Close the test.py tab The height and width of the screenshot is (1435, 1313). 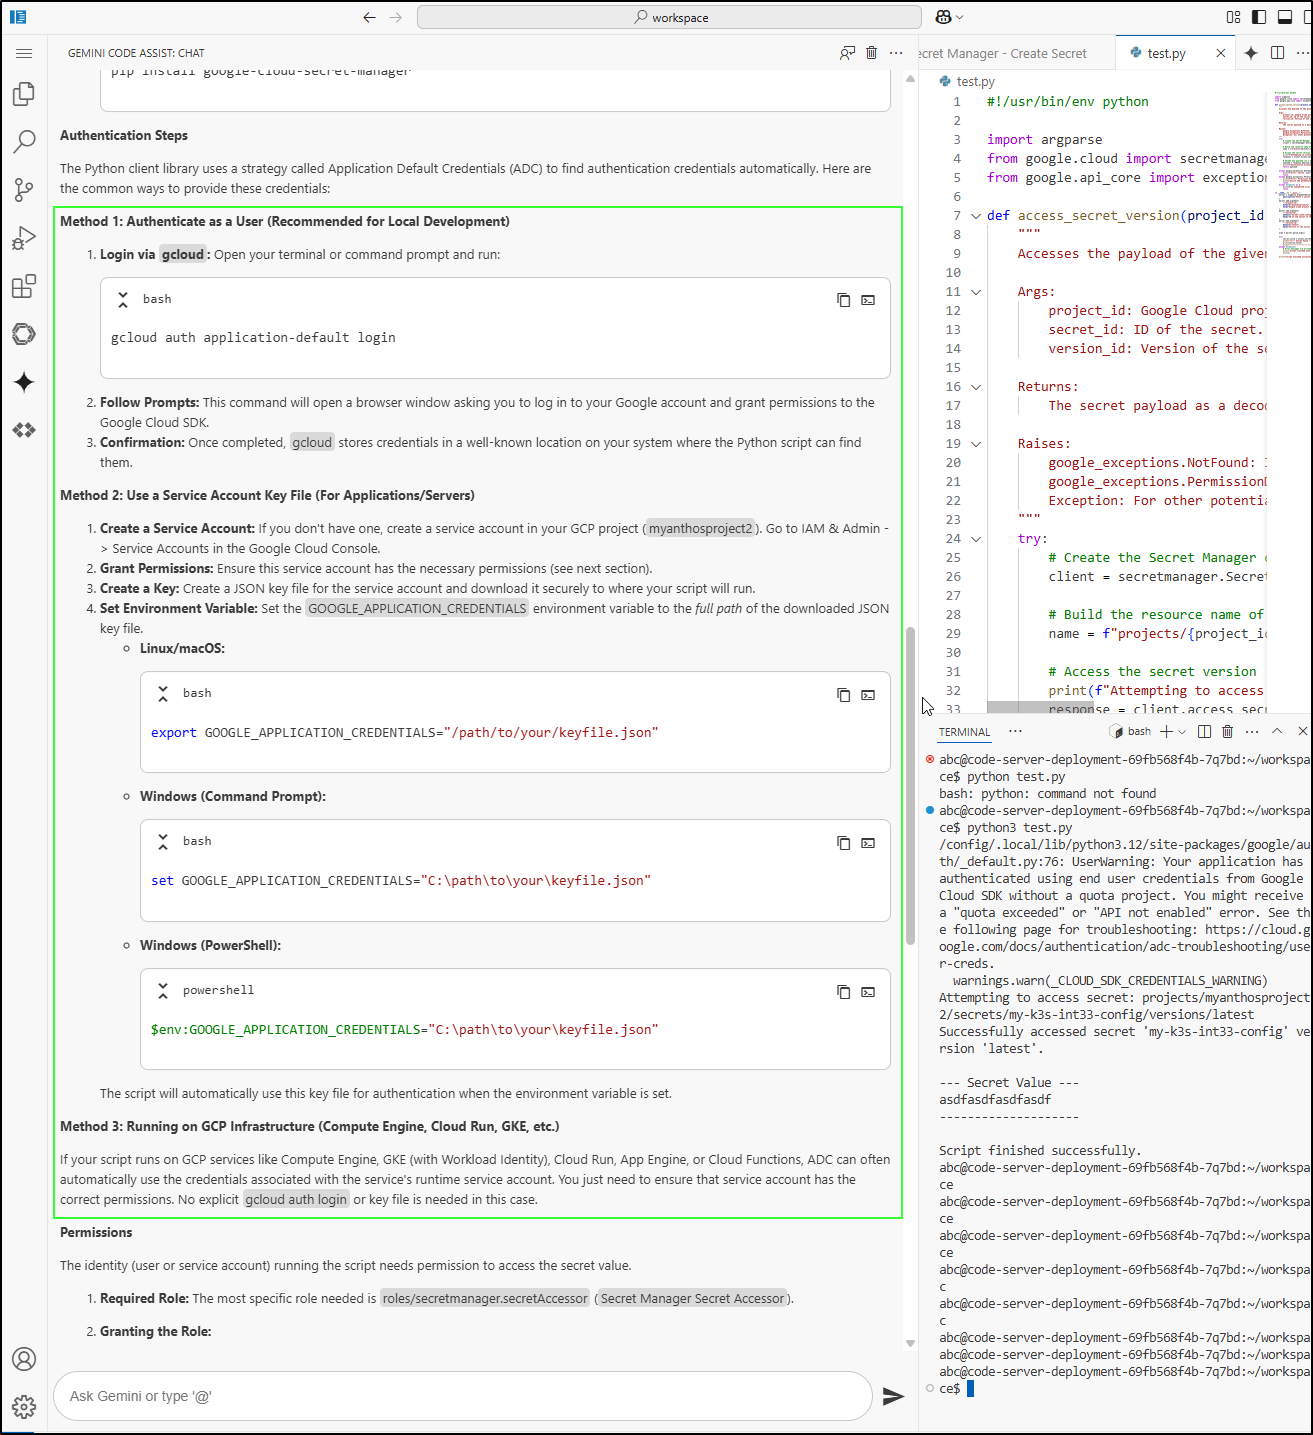click(1221, 54)
